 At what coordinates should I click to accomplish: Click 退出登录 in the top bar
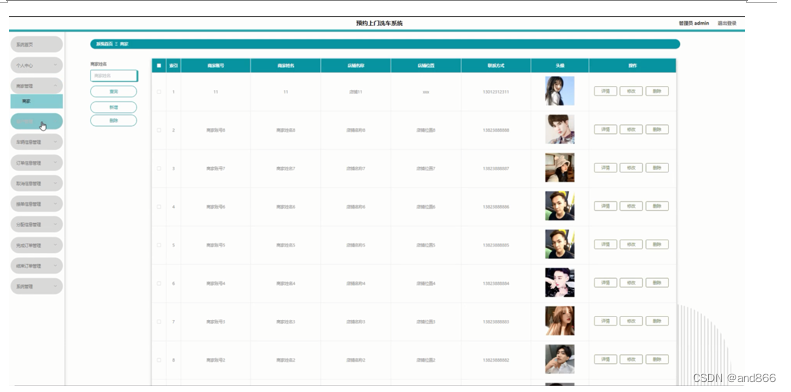click(727, 23)
